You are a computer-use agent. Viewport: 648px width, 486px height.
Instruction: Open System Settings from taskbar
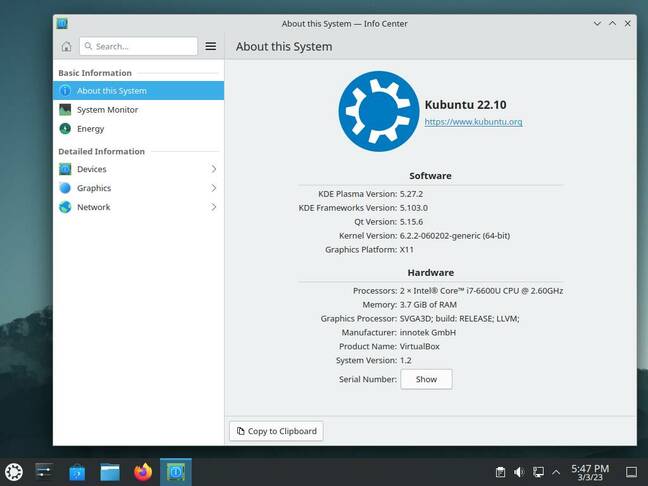pos(43,472)
